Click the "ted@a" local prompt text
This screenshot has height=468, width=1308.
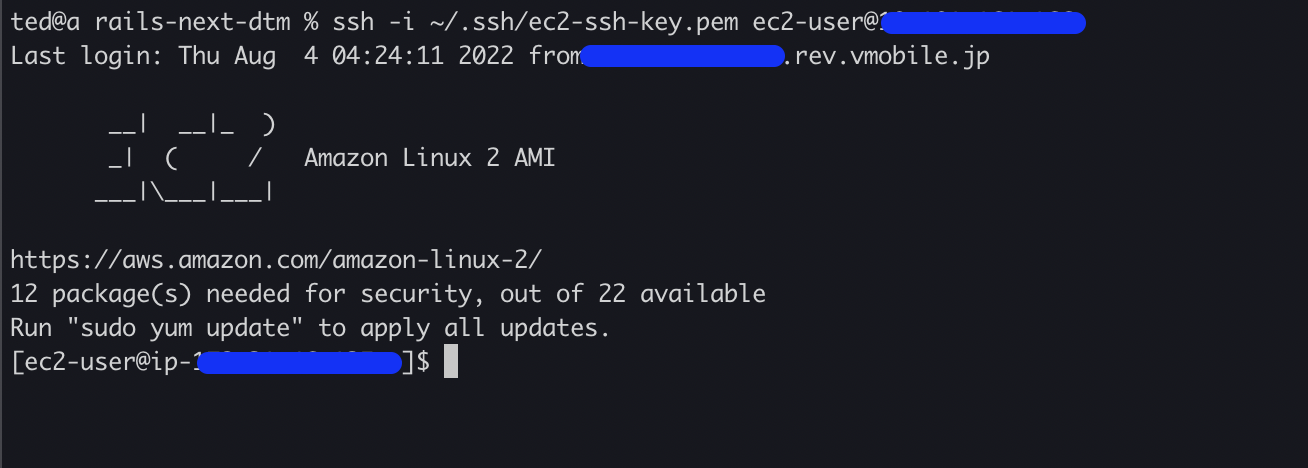pos(45,22)
